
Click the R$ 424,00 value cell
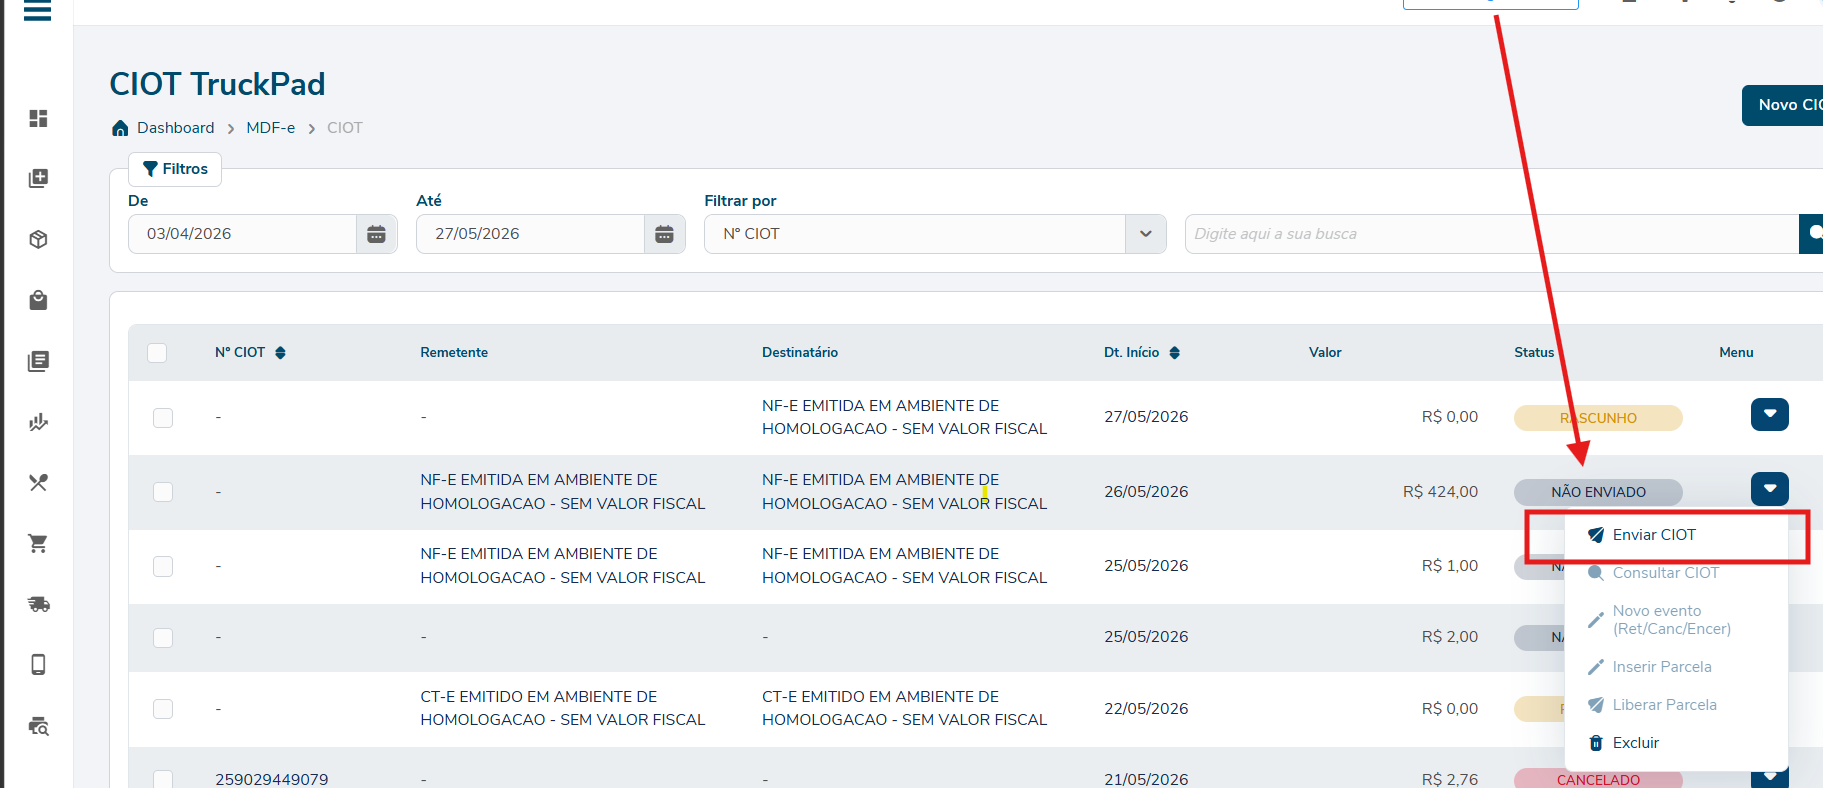point(1440,492)
